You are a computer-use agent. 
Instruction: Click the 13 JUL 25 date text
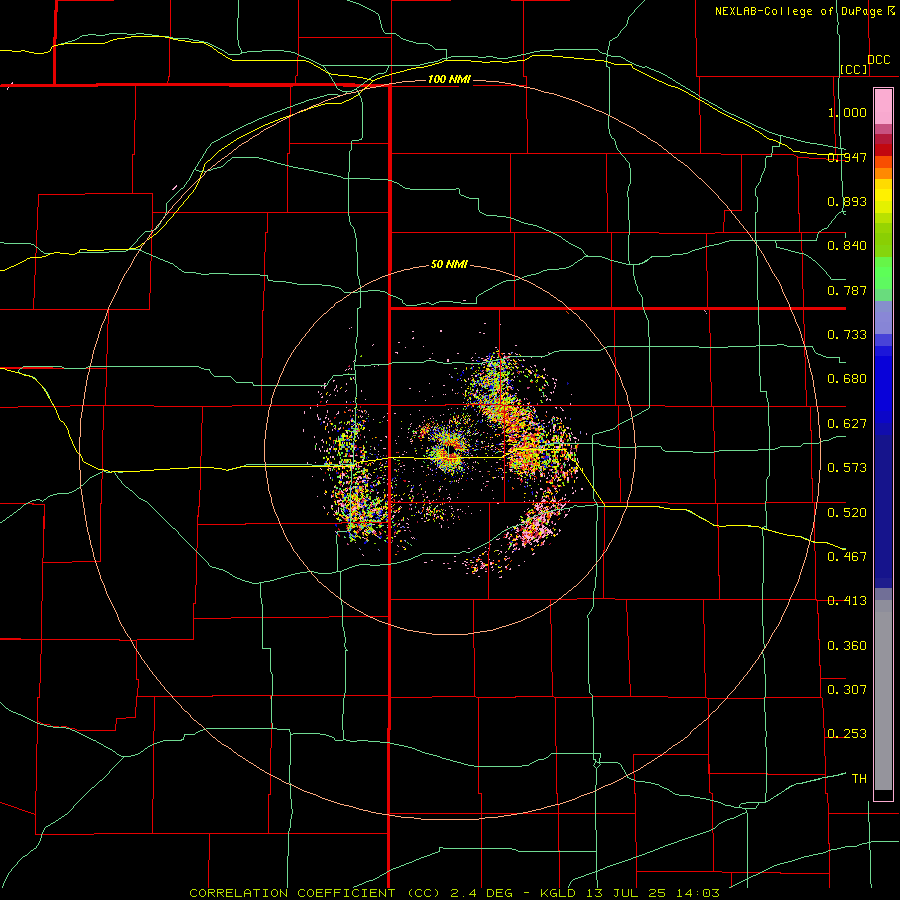[x=626, y=893]
